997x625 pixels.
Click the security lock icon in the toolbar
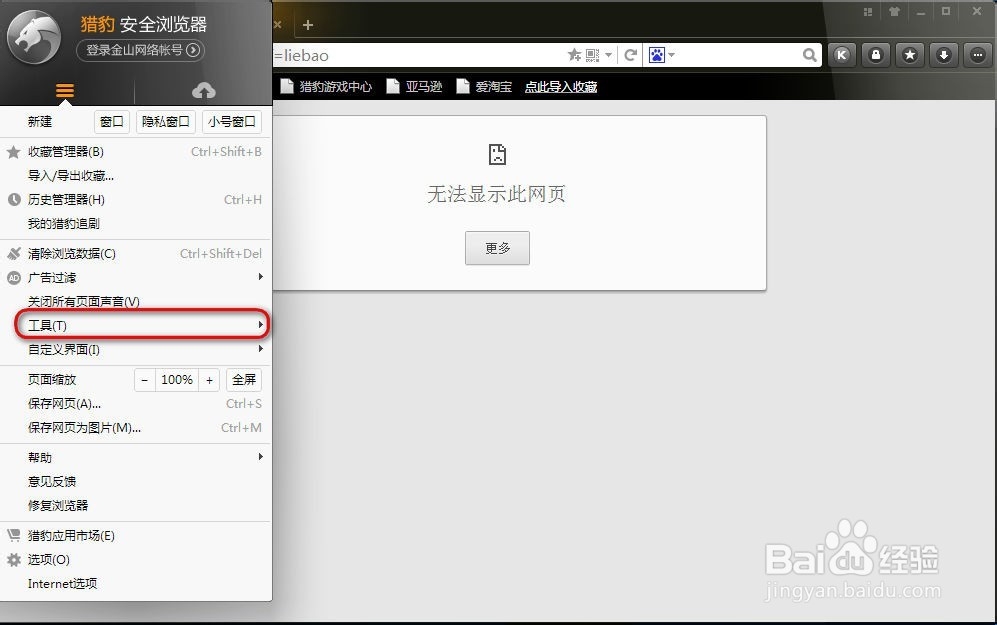click(x=876, y=55)
